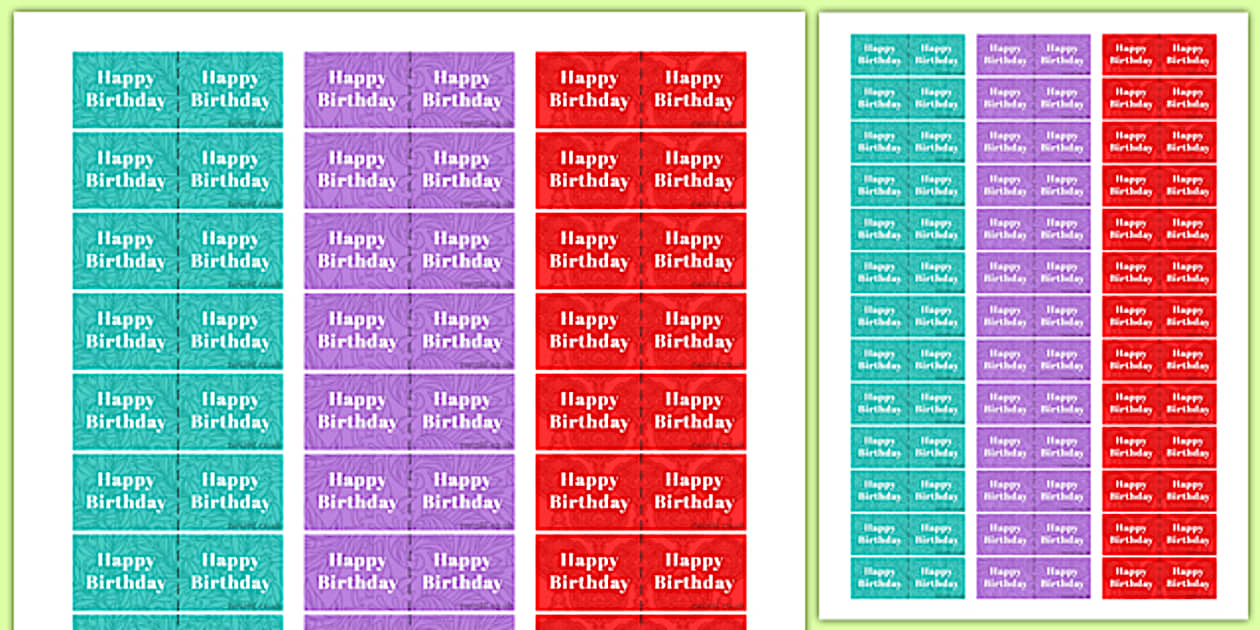Image resolution: width=1260 pixels, height=630 pixels.
Task: Click seventh-row right red label on the large page
Action: tap(694, 572)
